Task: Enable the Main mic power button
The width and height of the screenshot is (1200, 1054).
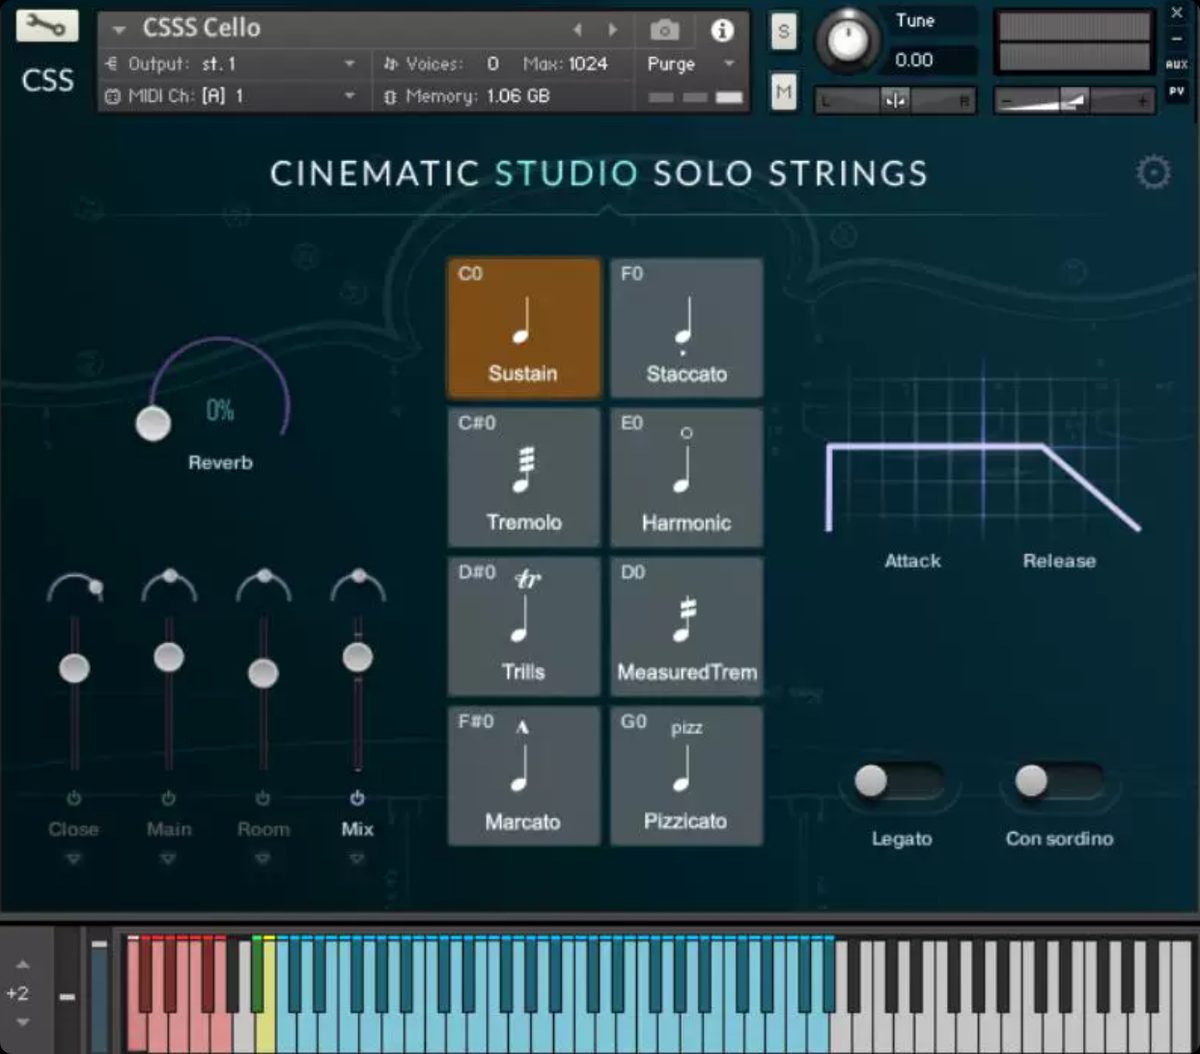Action: pos(168,798)
